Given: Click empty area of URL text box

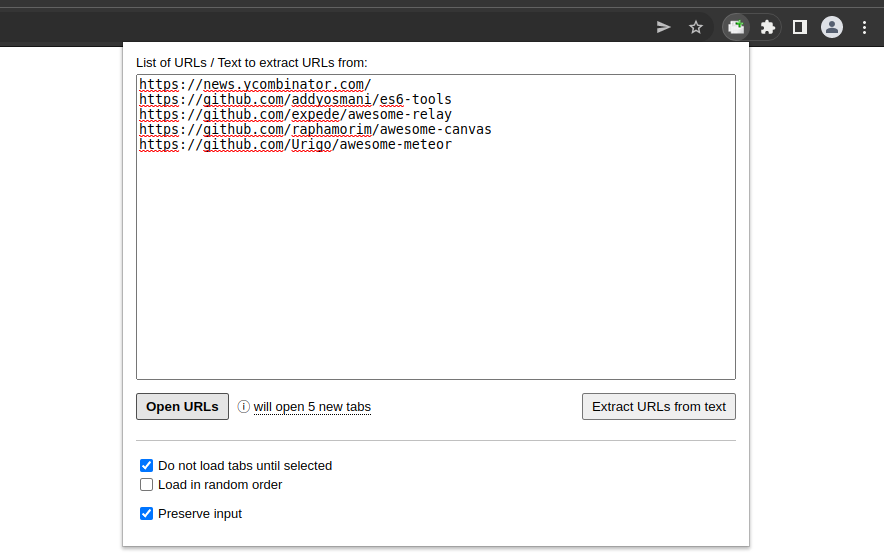Looking at the screenshot, I should click(436, 265).
